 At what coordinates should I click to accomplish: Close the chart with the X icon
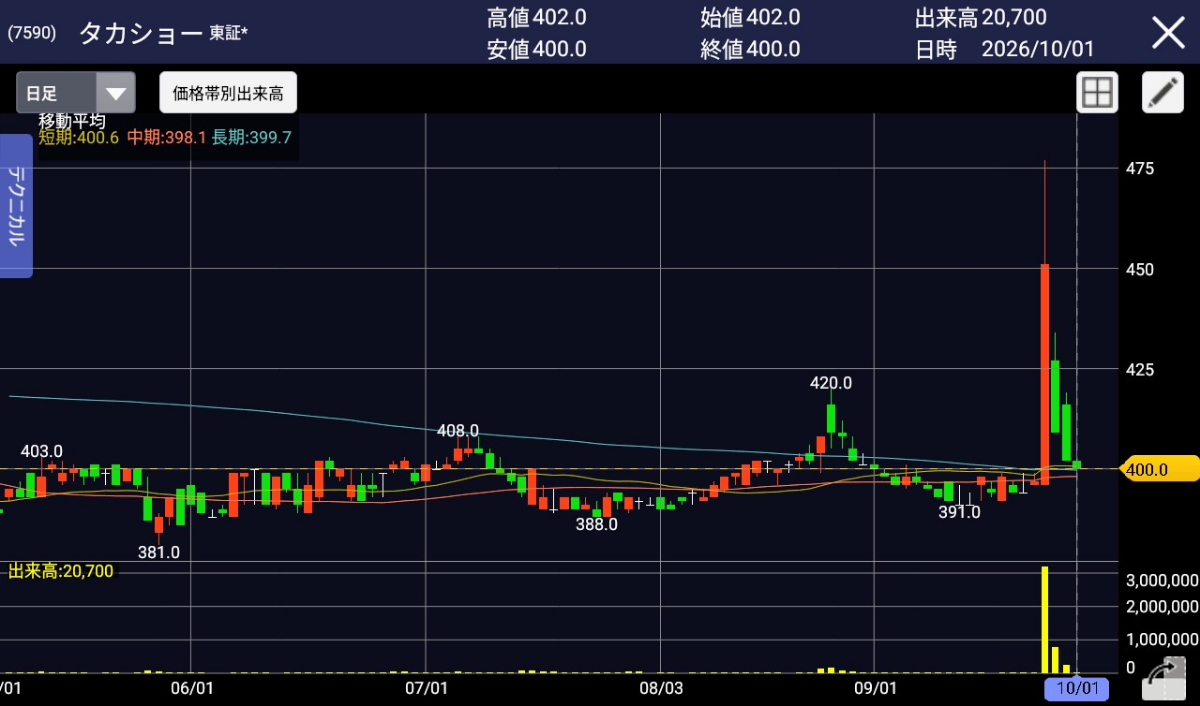(1168, 33)
